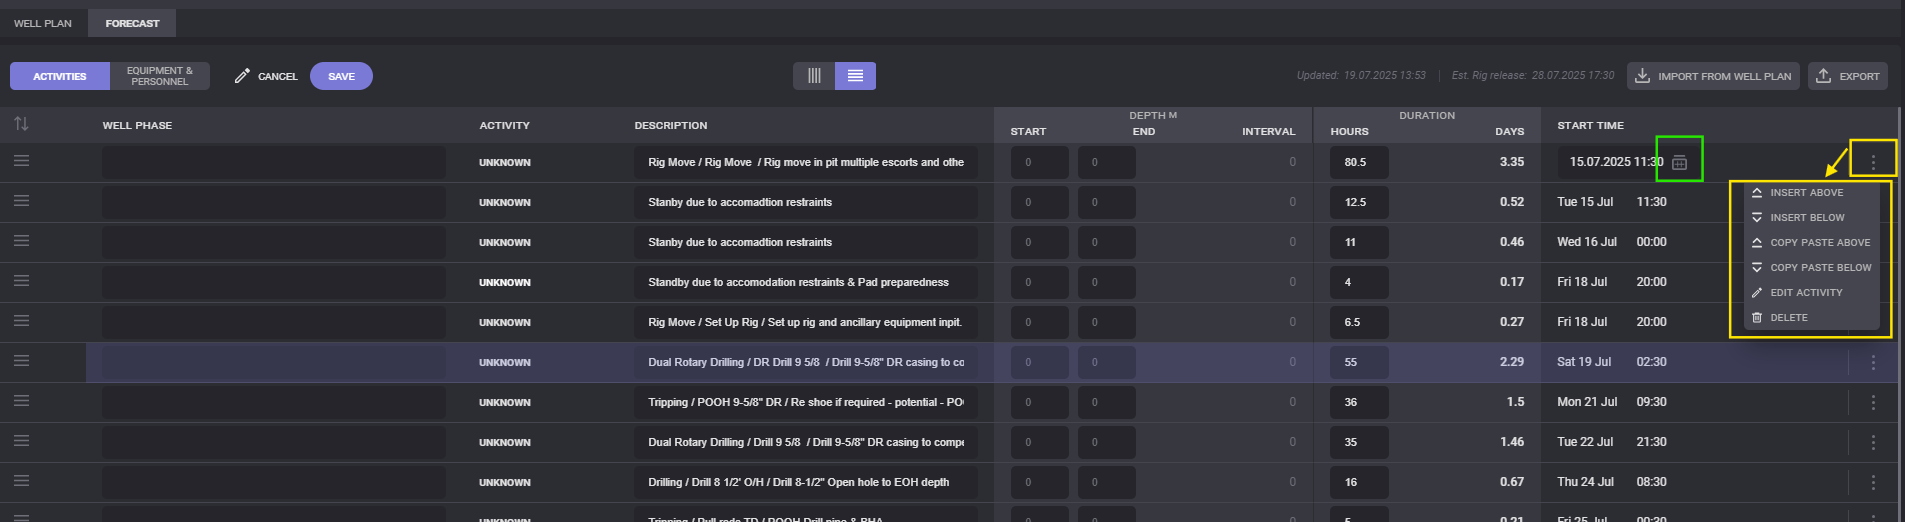Open three-dot menu for Tripping POOH row
The width and height of the screenshot is (1905, 522).
coord(1872,402)
